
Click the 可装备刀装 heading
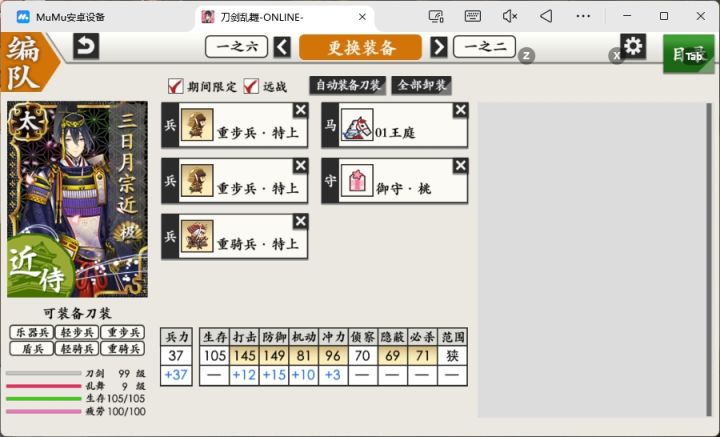click(x=77, y=314)
